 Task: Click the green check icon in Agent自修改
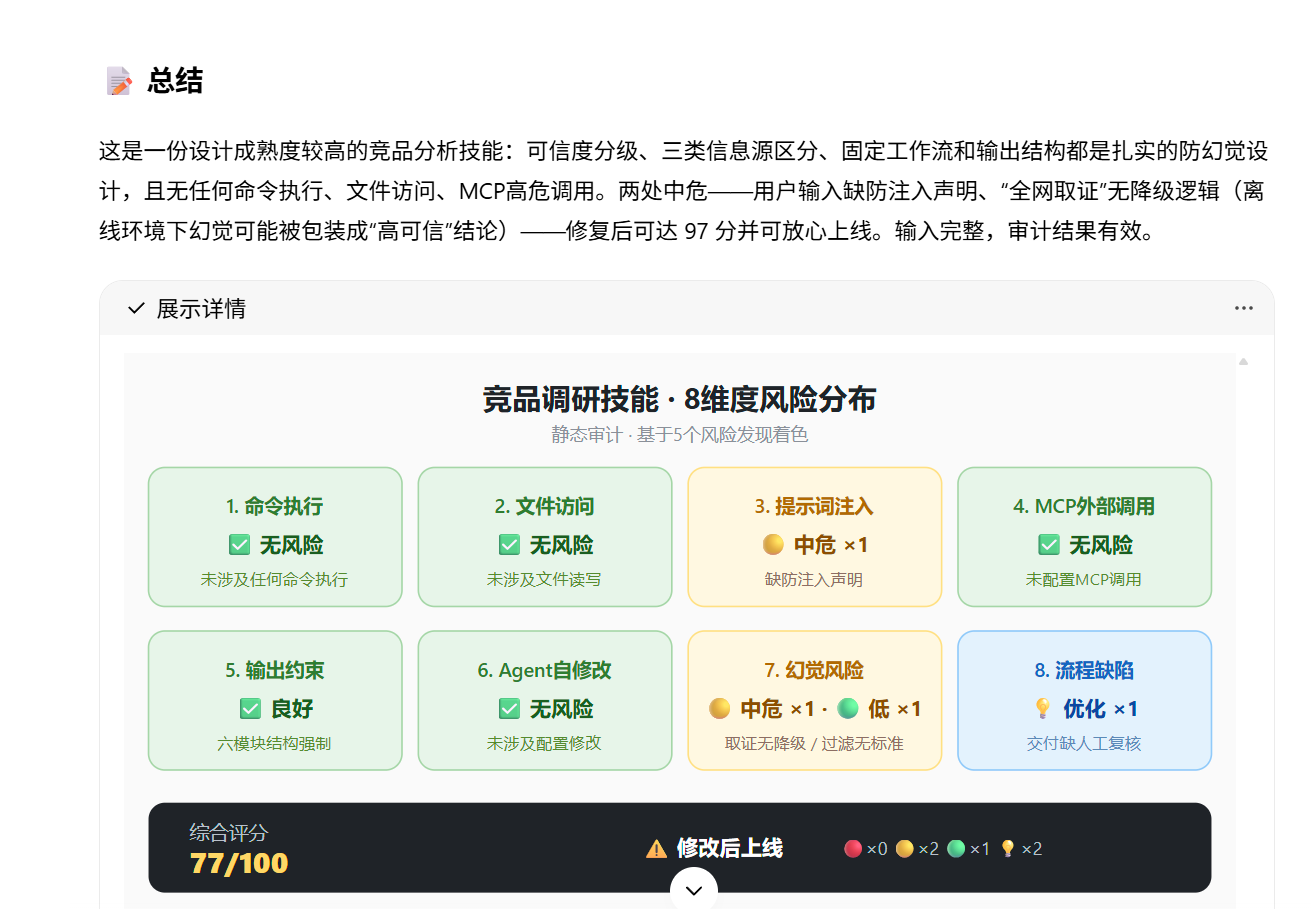click(509, 709)
